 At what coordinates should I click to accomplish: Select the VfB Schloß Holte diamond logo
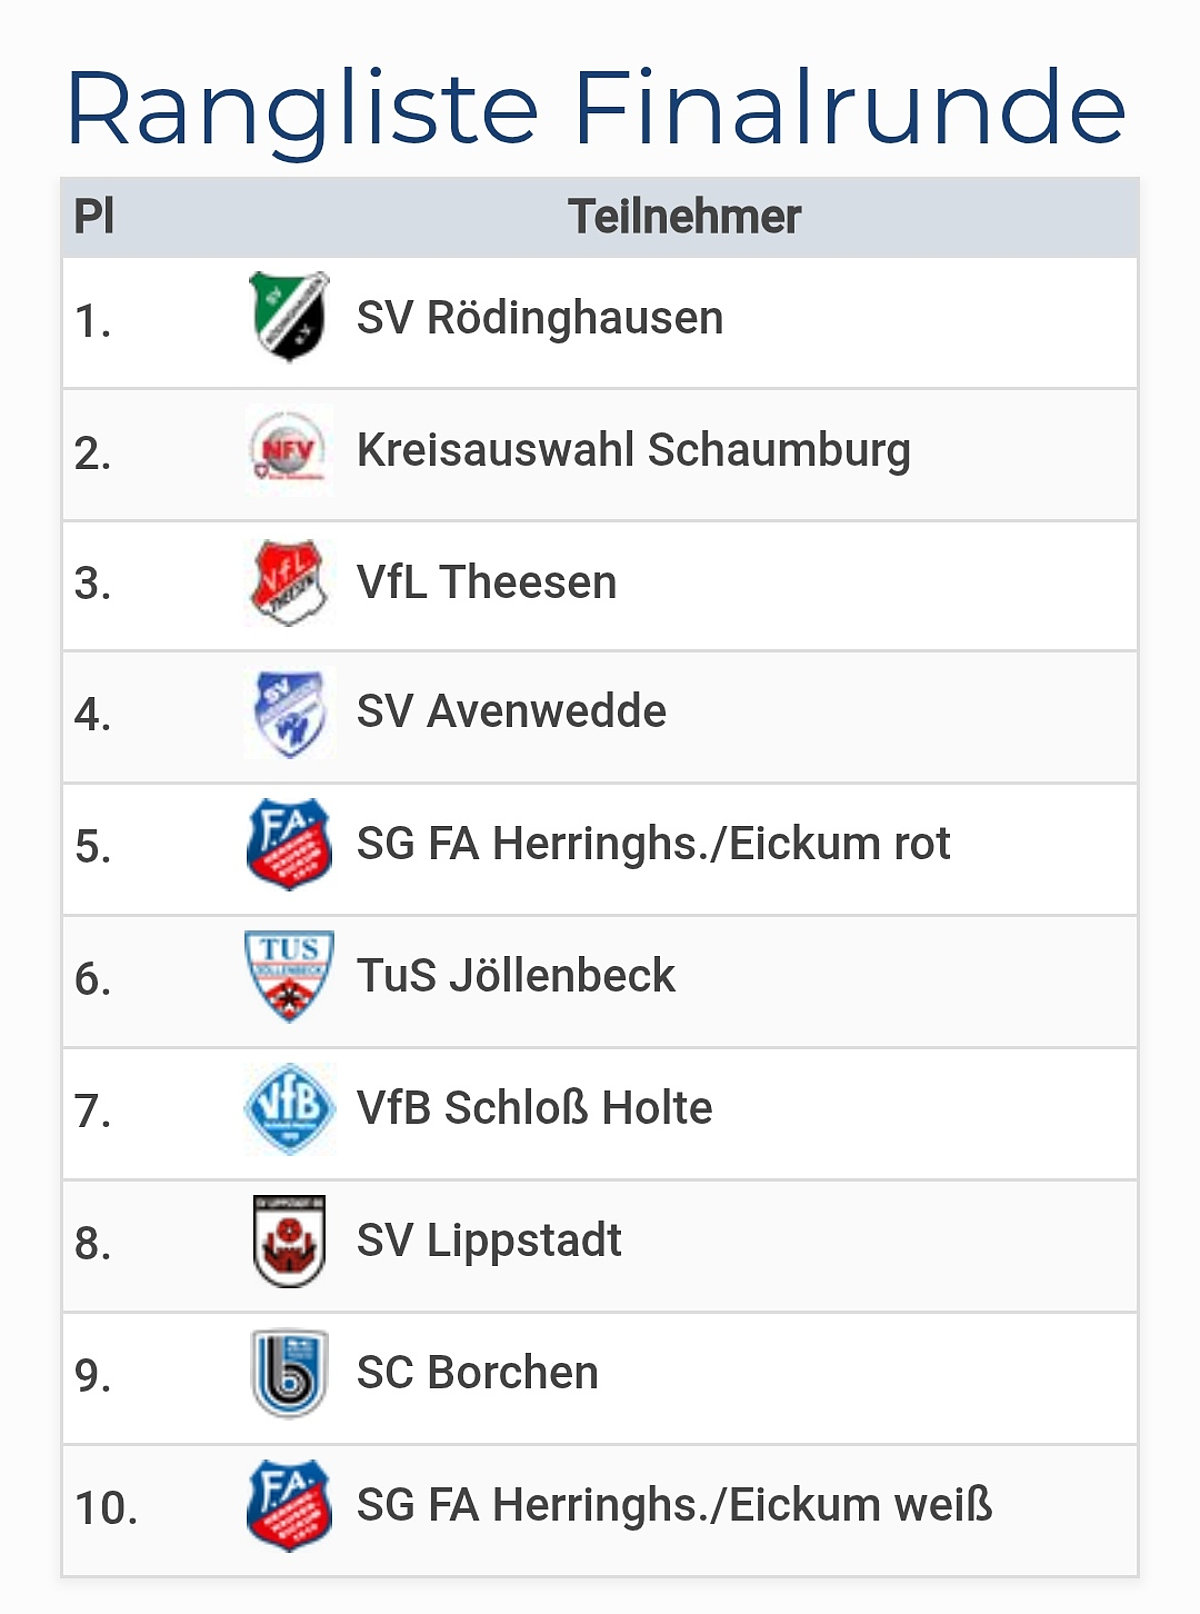pos(289,1109)
